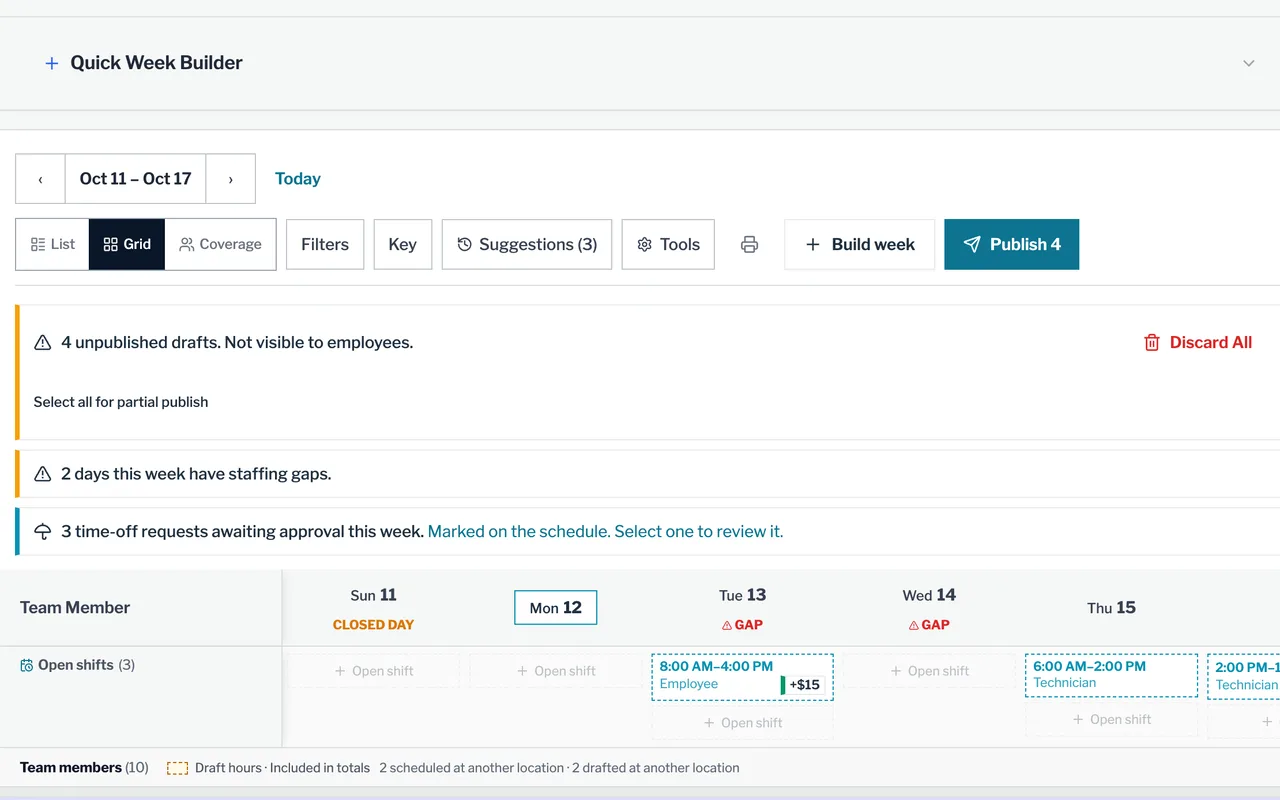
Task: Switch to Coverage view
Action: 220,244
